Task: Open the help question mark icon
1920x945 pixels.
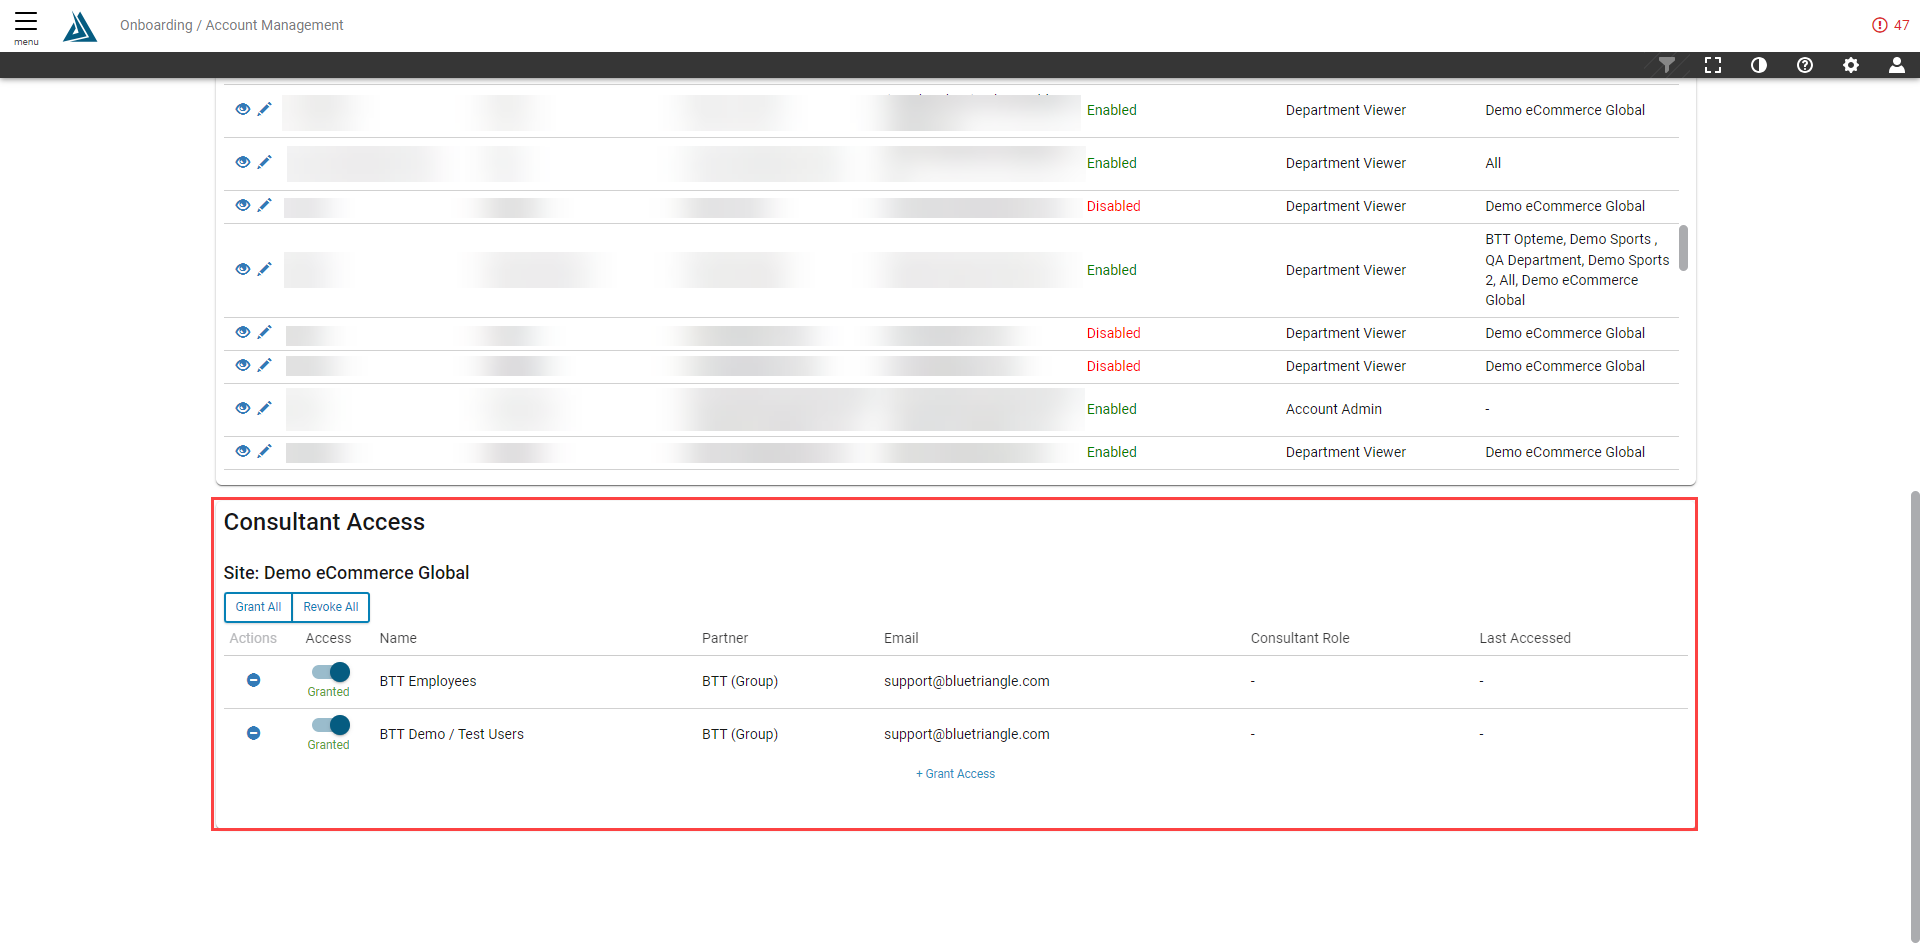Action: tap(1805, 65)
